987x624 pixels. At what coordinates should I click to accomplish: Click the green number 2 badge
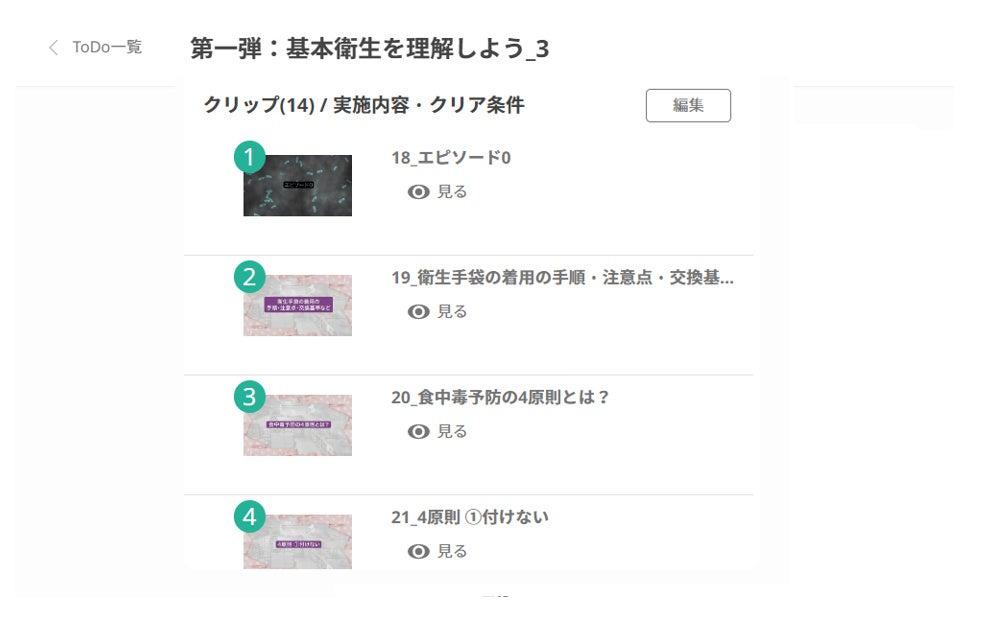(x=250, y=277)
